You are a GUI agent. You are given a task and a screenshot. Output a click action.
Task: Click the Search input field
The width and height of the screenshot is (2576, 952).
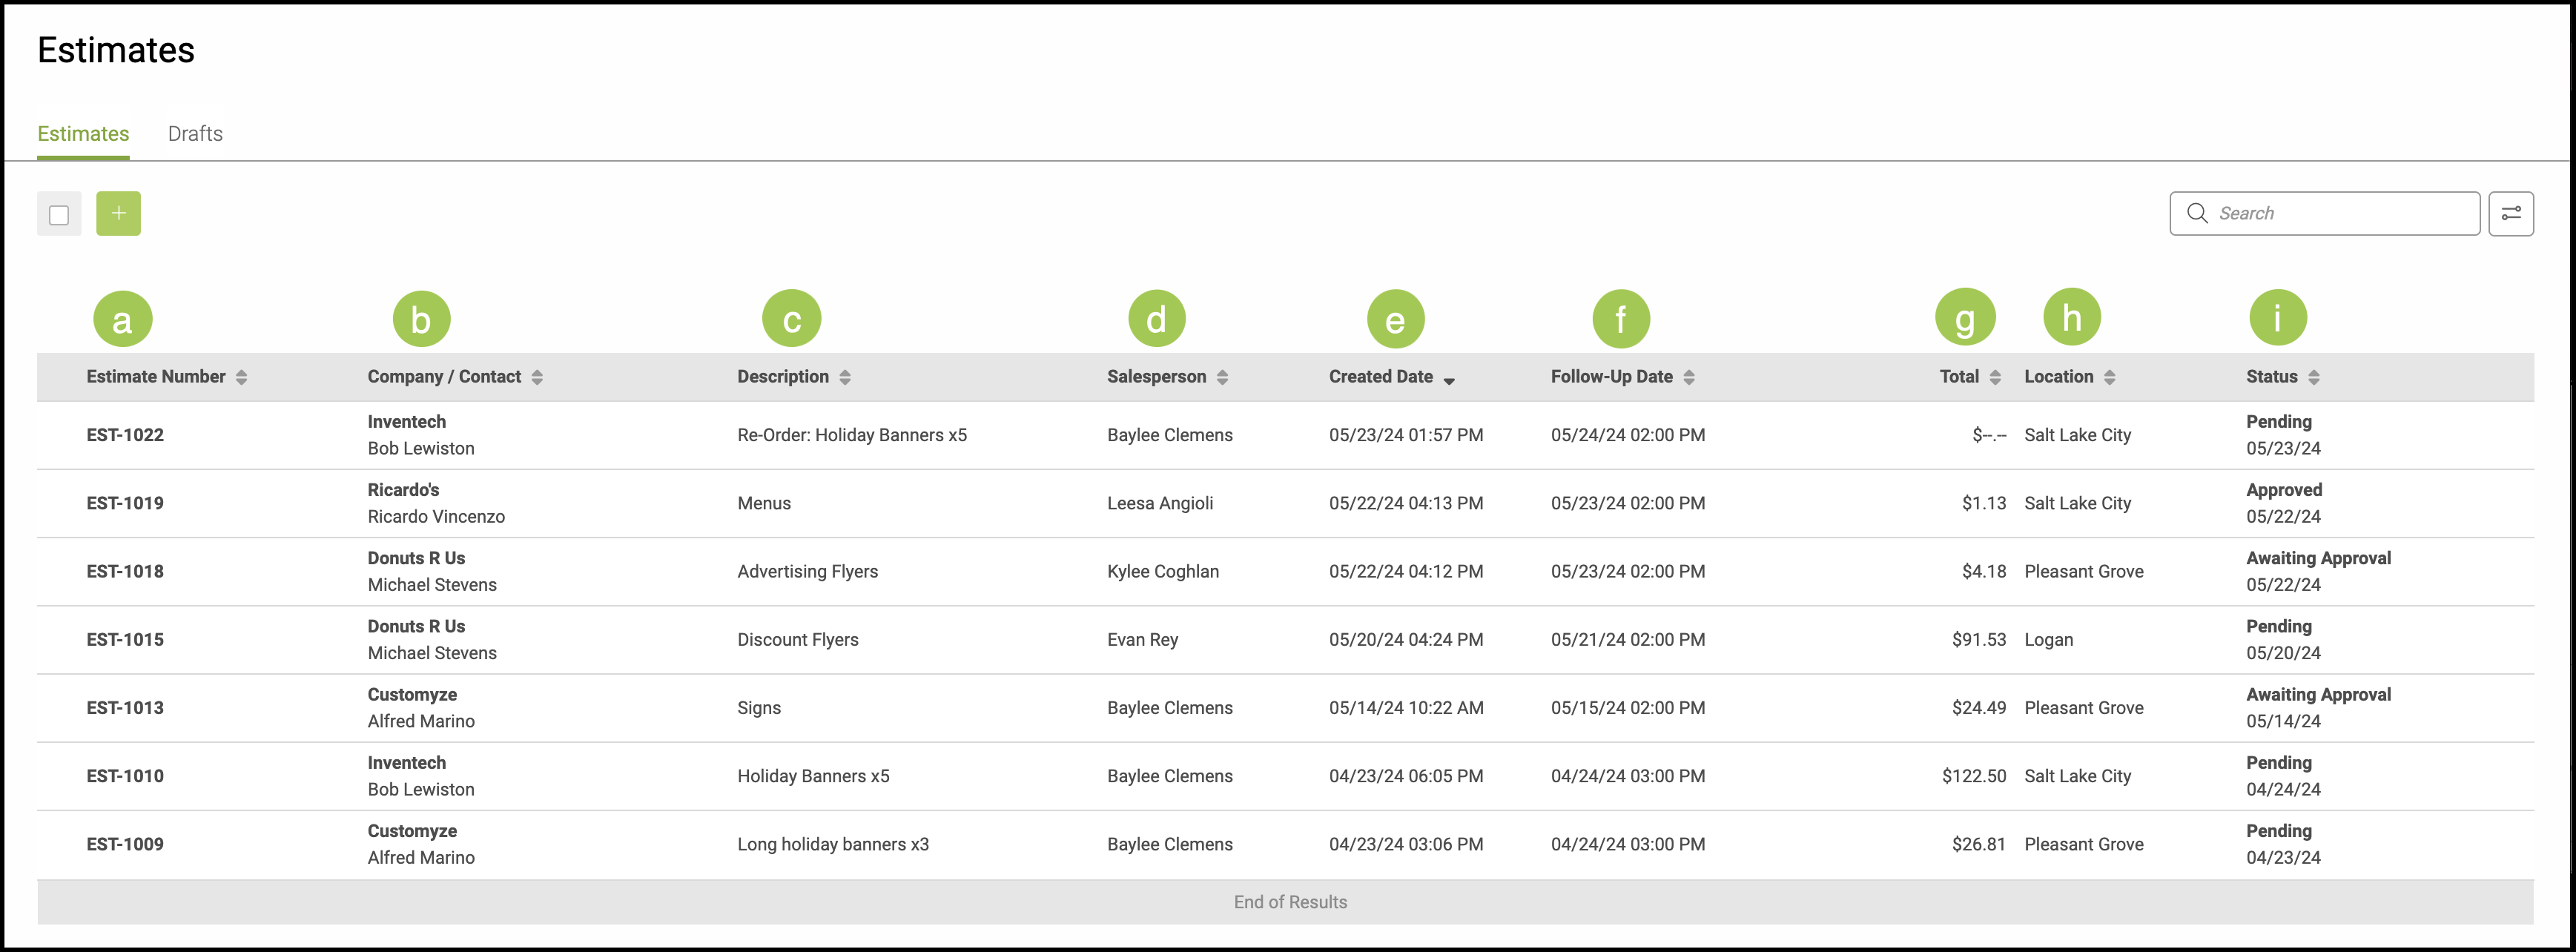2340,214
